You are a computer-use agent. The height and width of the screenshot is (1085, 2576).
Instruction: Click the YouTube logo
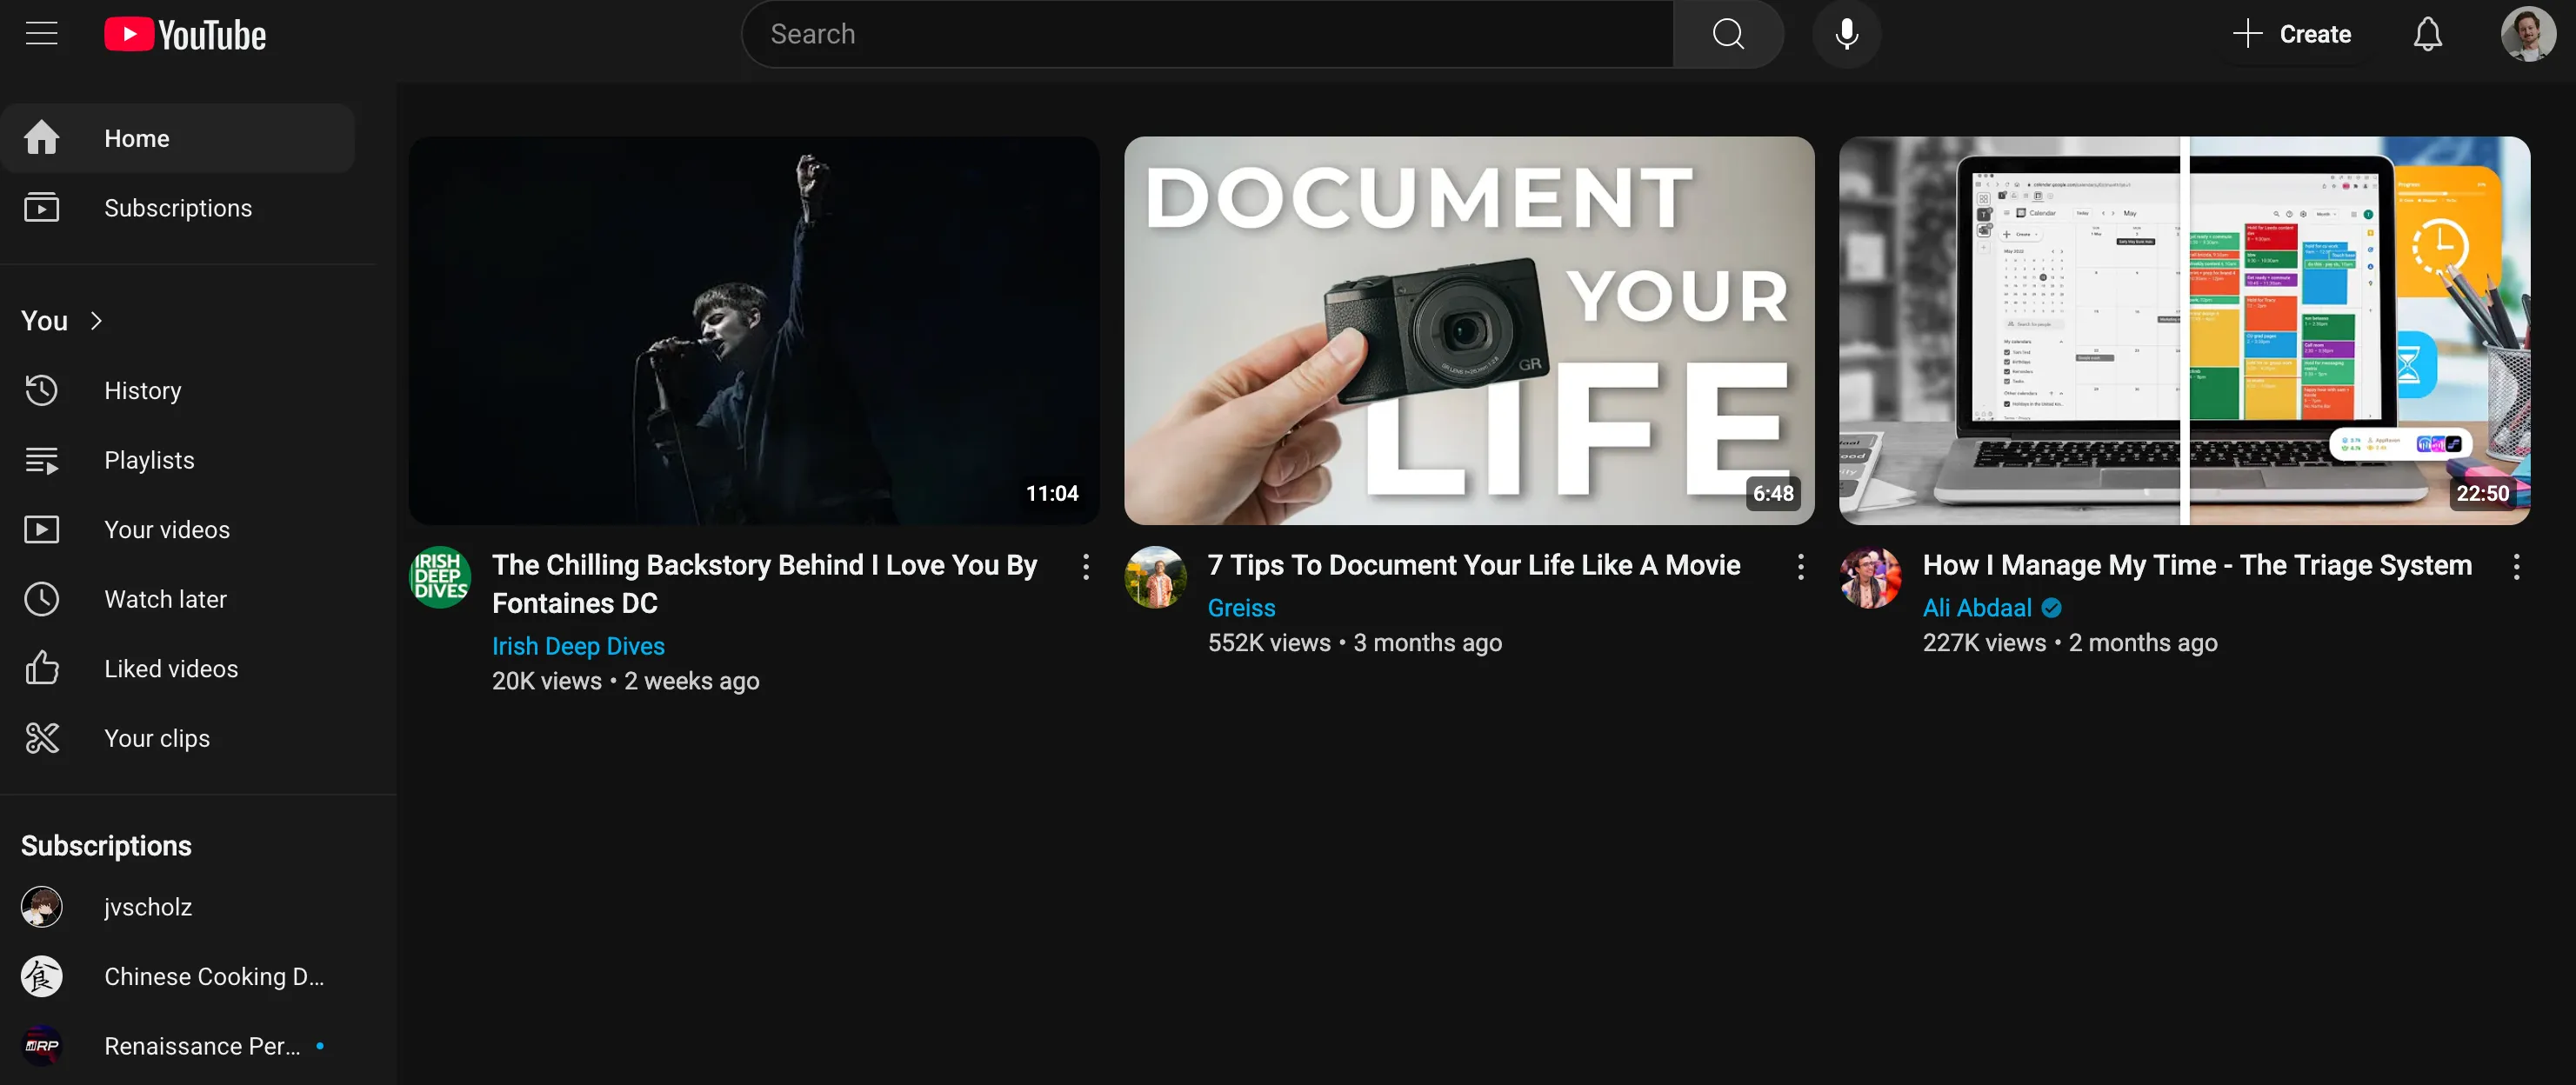184,33
